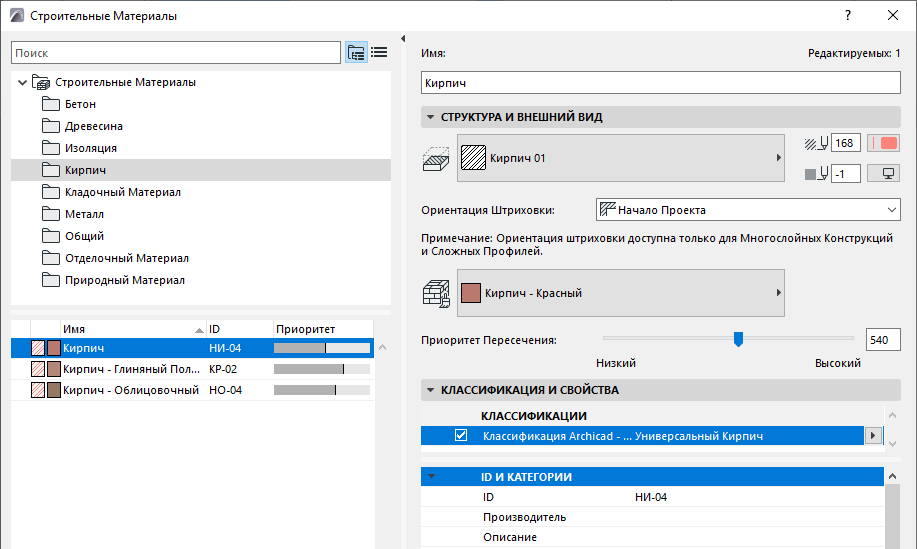
Task: Collapse the Строительные Материалы tree root
Action: point(22,82)
